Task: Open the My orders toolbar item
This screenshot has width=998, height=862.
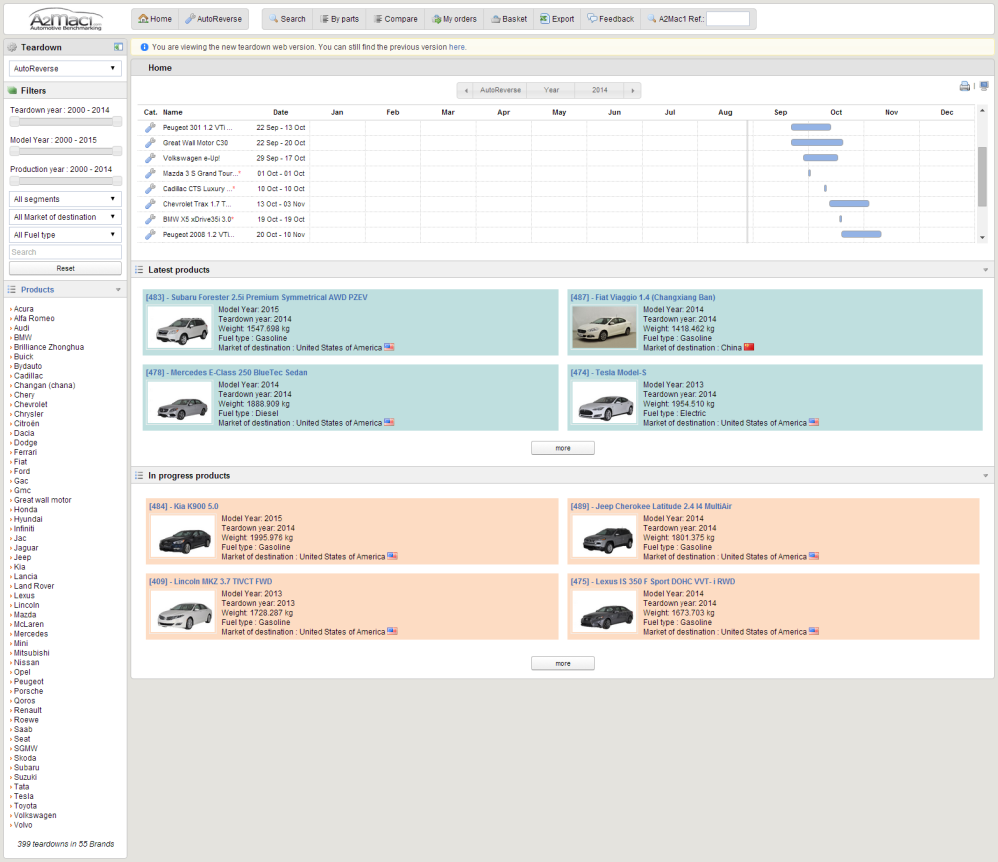Action: pyautogui.click(x=454, y=19)
